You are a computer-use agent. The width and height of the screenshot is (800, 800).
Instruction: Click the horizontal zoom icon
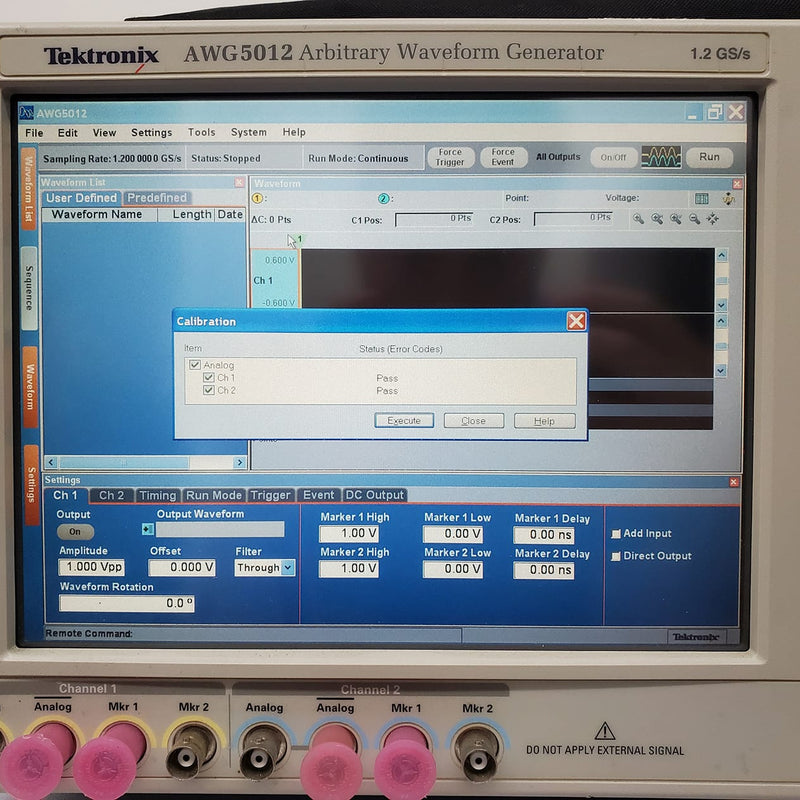[x=658, y=220]
